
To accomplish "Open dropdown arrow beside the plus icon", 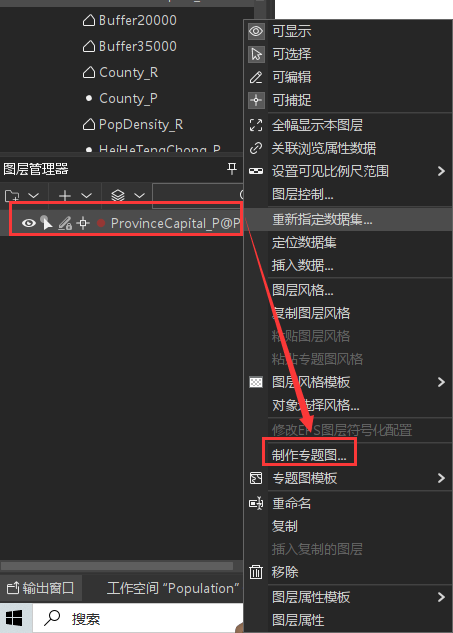I will pos(86,196).
